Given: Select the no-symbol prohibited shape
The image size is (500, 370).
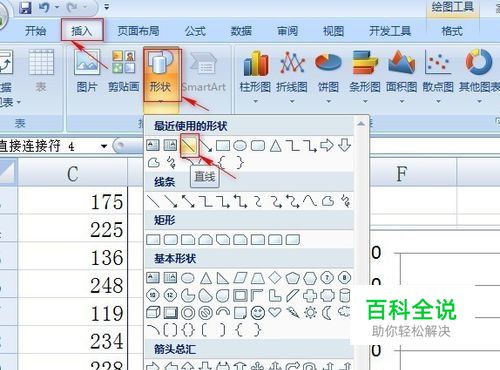Looking at the screenshot, I should click(205, 313).
